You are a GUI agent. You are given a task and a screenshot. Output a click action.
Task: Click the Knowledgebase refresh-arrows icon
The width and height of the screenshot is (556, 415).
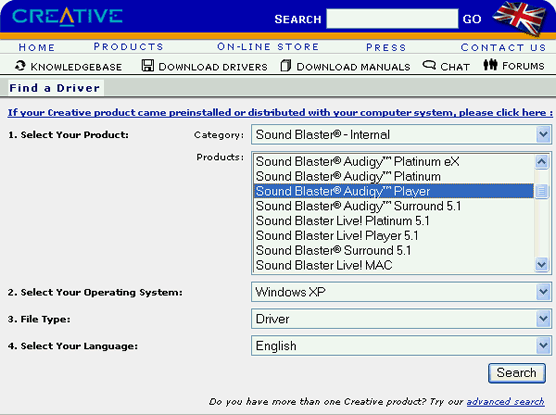tap(20, 66)
